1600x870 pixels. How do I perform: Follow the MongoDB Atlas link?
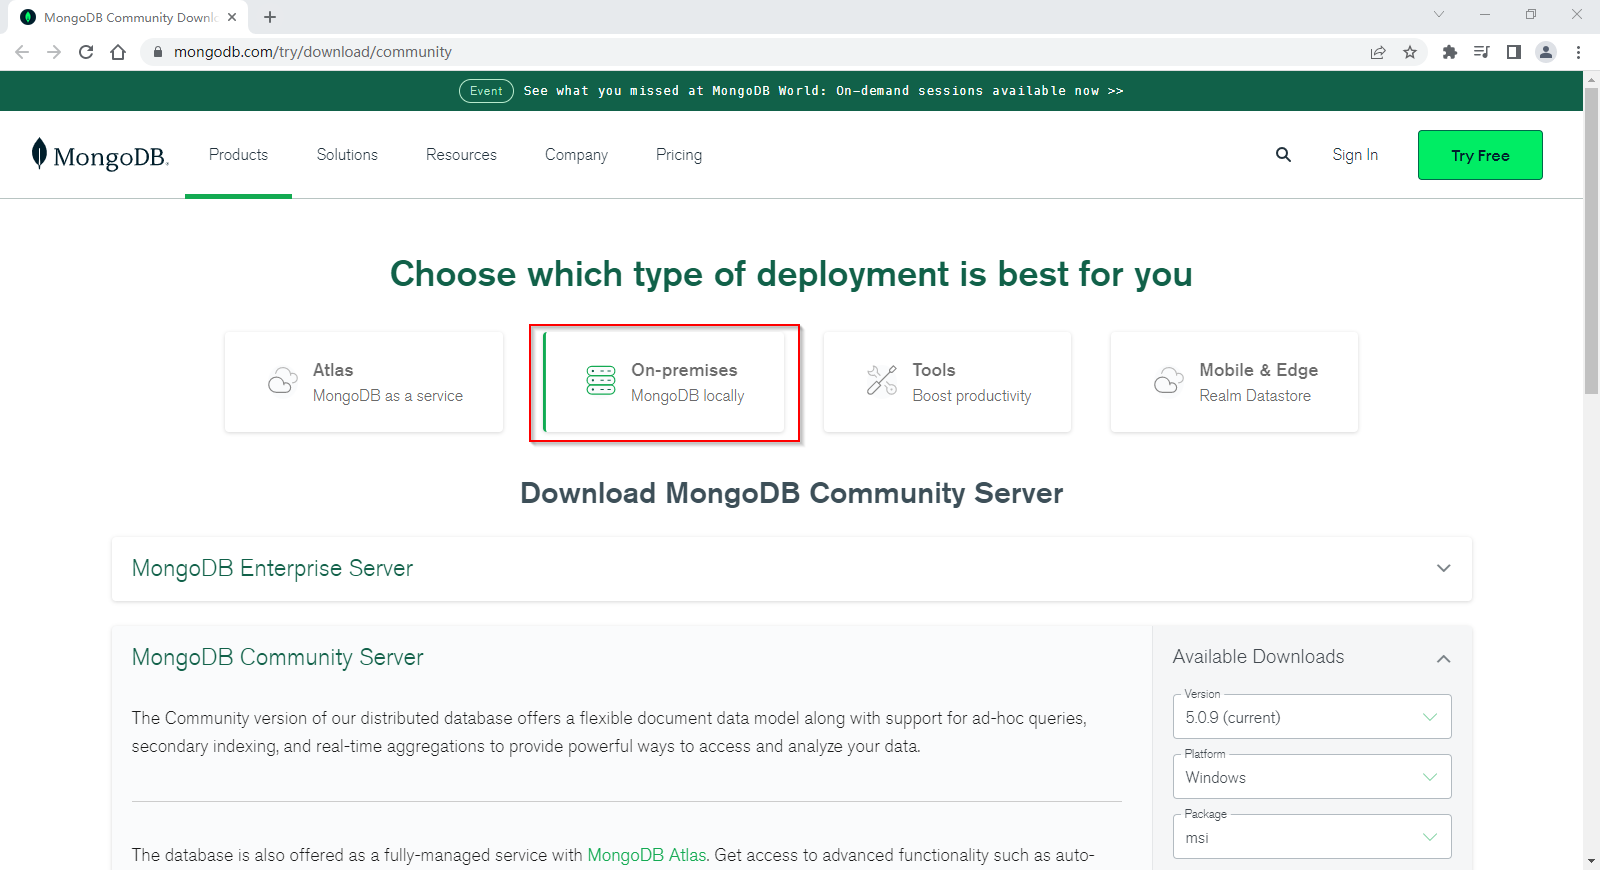(646, 855)
